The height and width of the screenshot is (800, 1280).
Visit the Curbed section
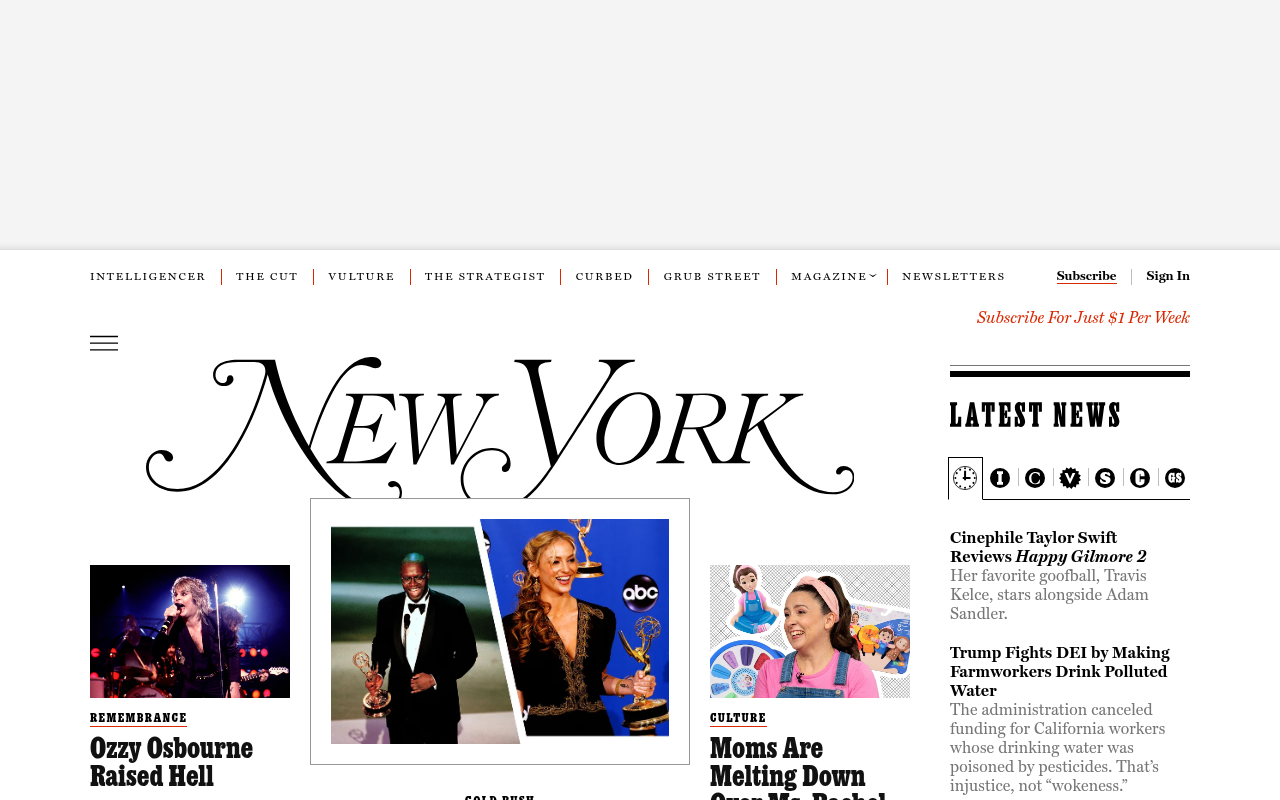[604, 277]
